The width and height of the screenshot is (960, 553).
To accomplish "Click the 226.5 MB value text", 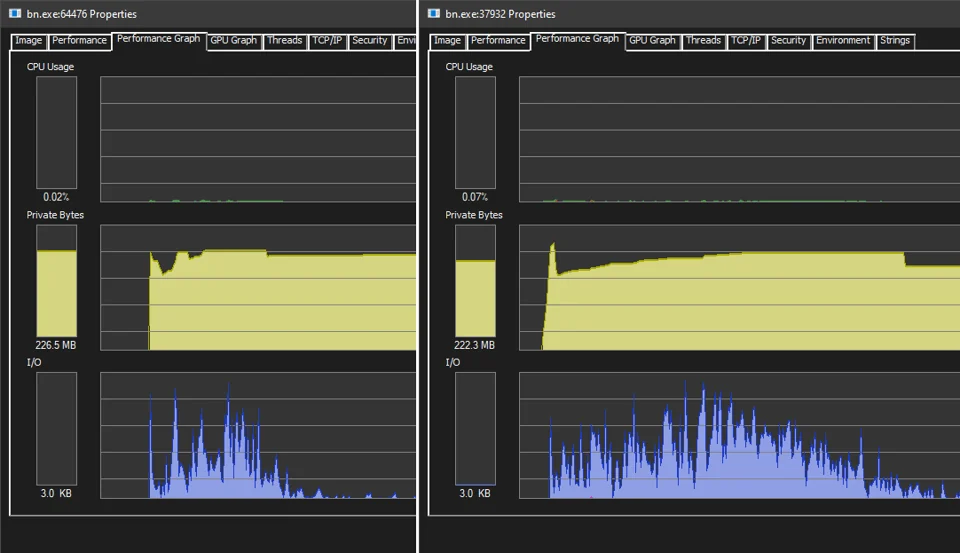I will pyautogui.click(x=56, y=345).
